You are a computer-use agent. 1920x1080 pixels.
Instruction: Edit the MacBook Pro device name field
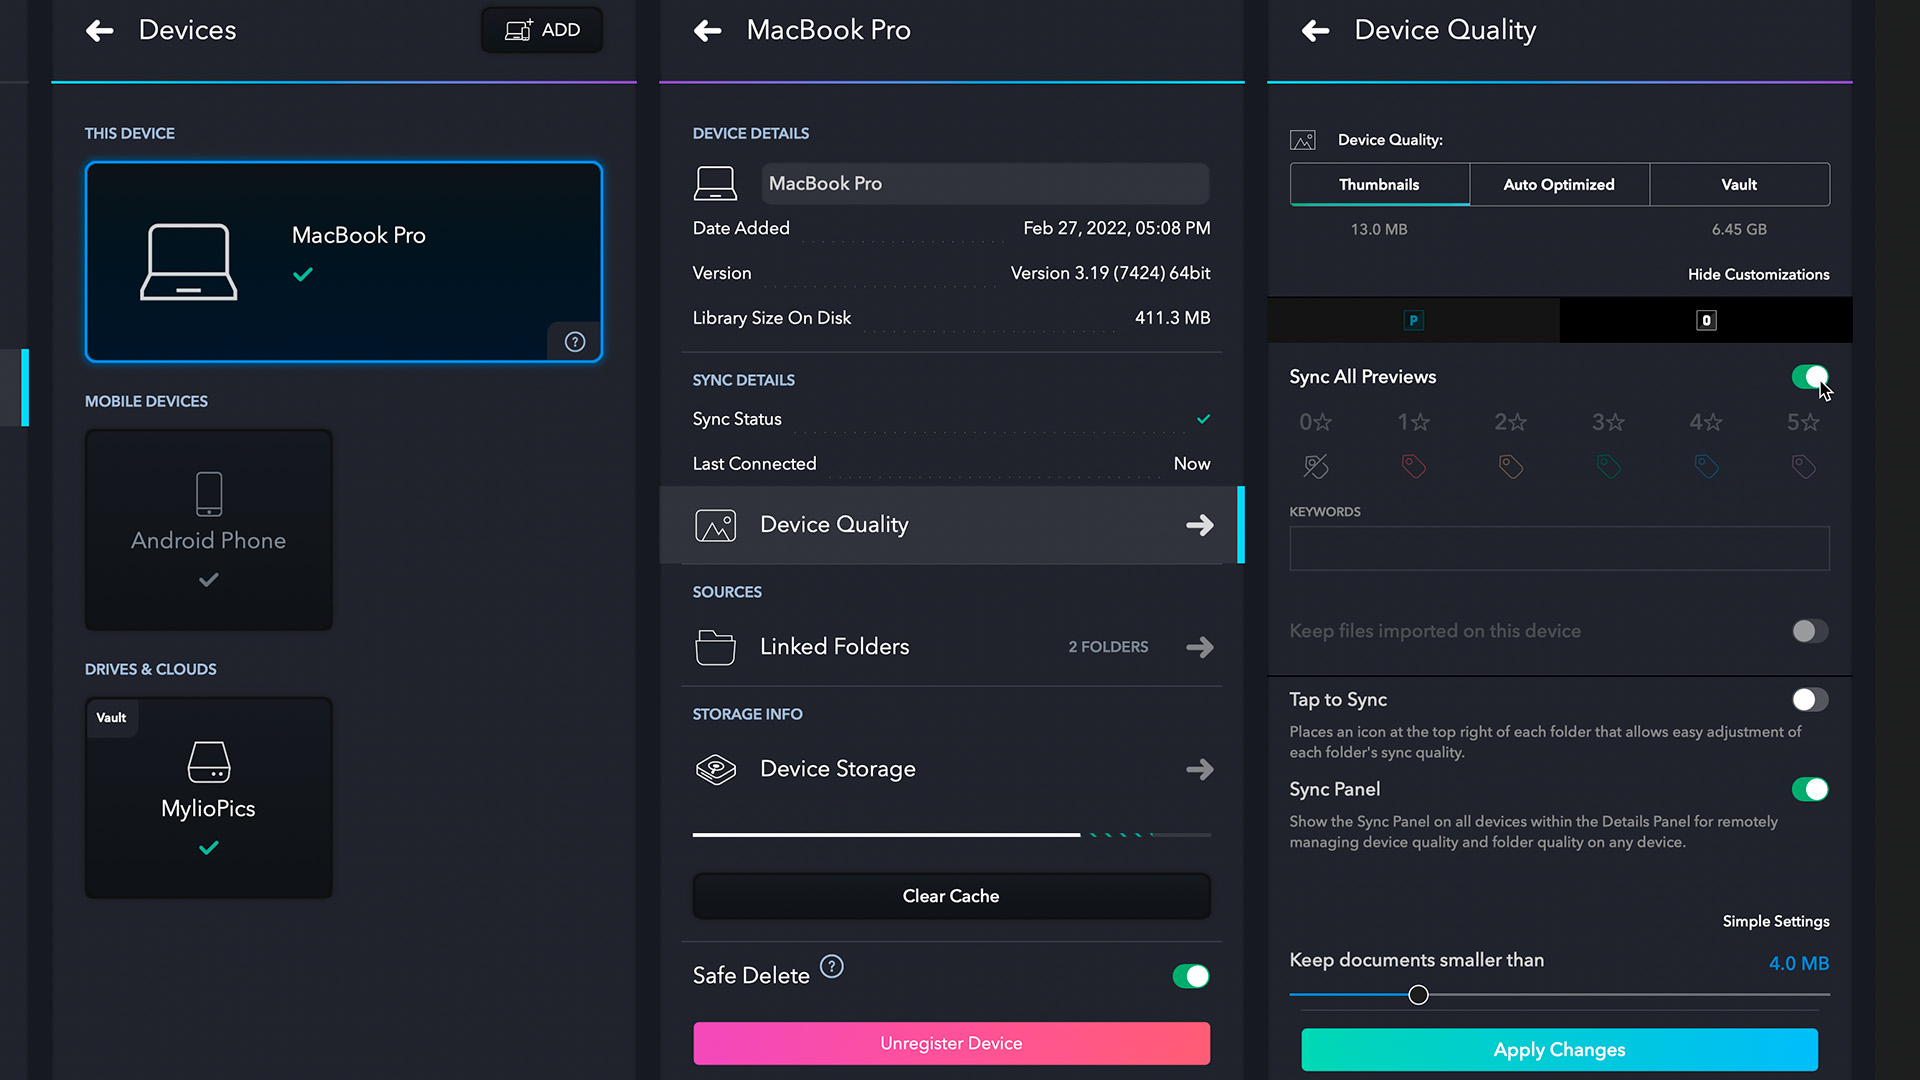(x=985, y=183)
